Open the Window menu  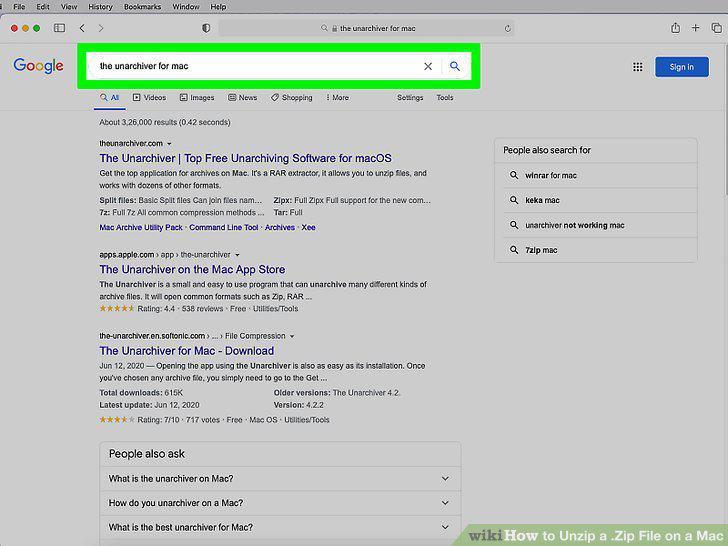pos(186,6)
